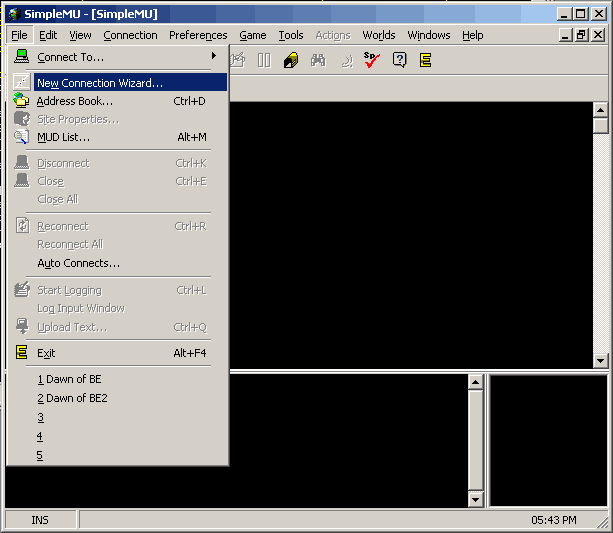Select recent file slot 4

(x=117, y=436)
